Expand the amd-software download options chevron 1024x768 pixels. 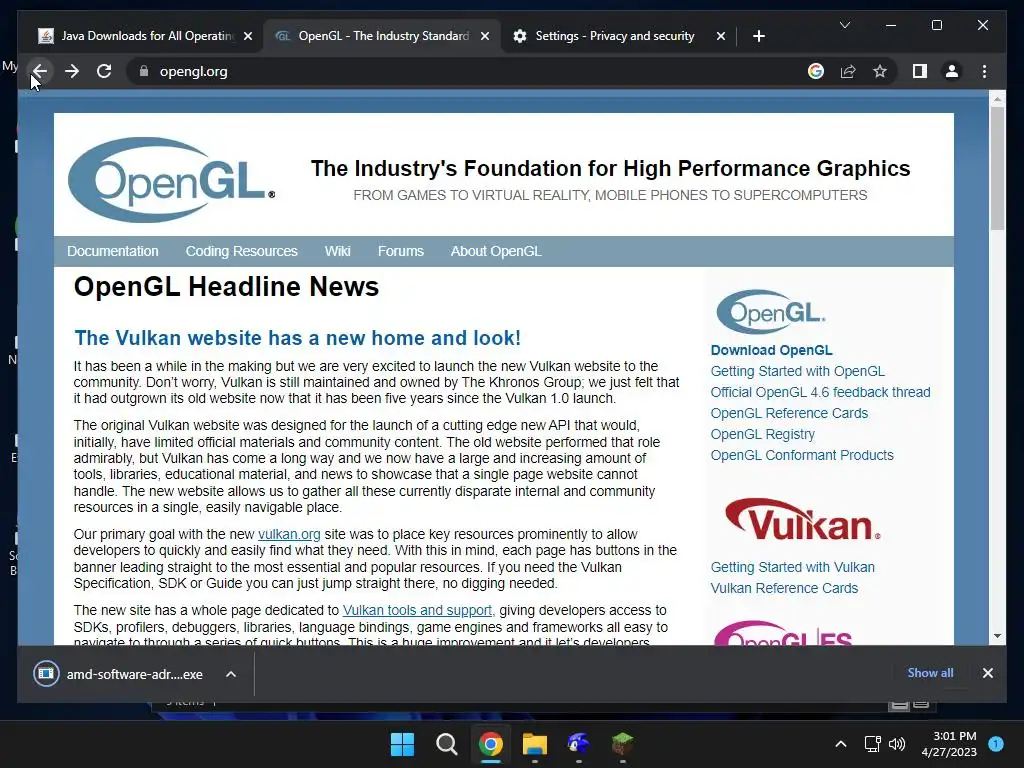[x=231, y=674]
